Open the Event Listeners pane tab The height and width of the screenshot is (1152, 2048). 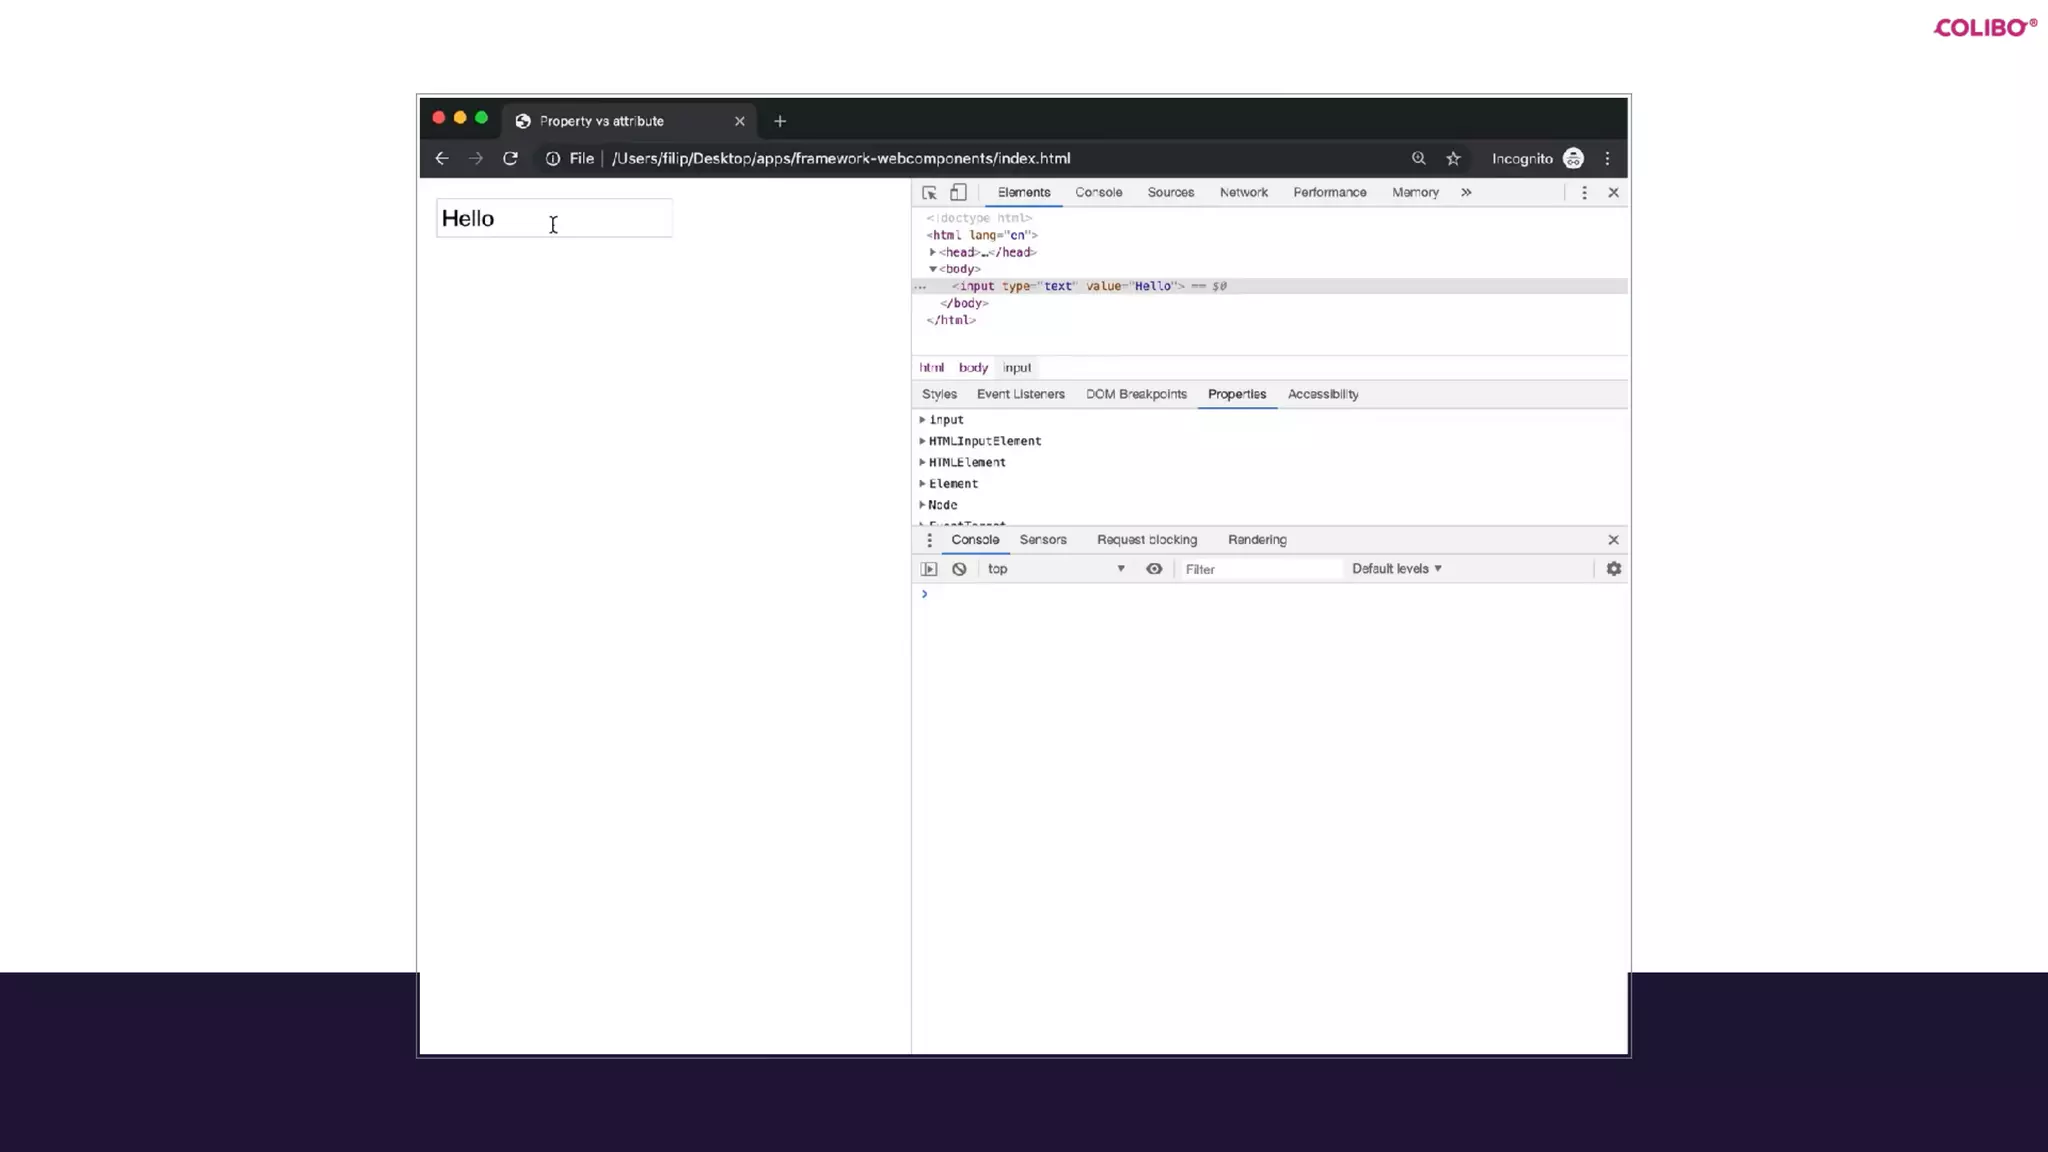1020,395
